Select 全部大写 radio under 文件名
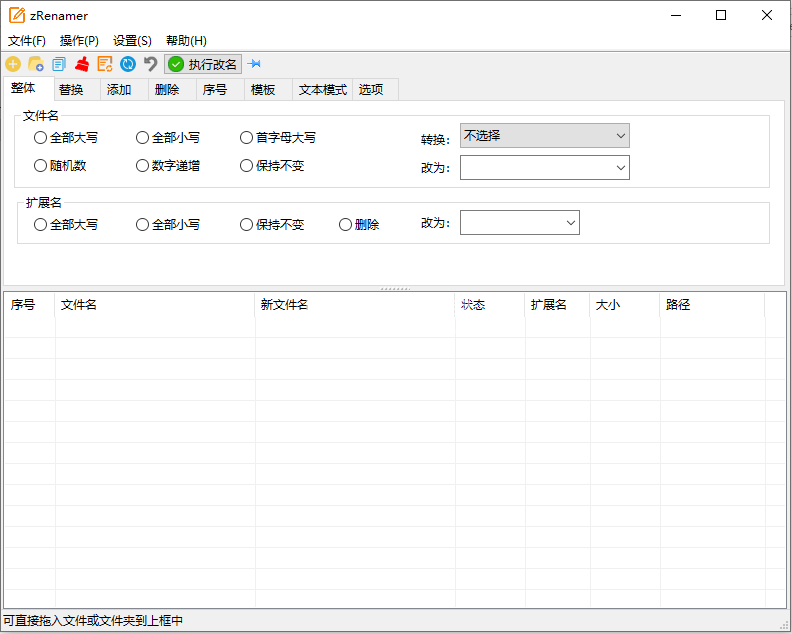Screen dimensions: 792x634 [x=66, y=137]
